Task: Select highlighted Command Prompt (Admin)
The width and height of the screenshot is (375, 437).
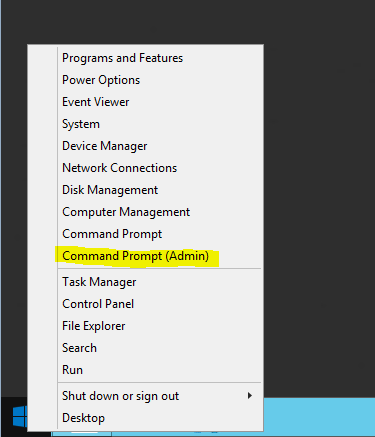Action: (x=135, y=256)
